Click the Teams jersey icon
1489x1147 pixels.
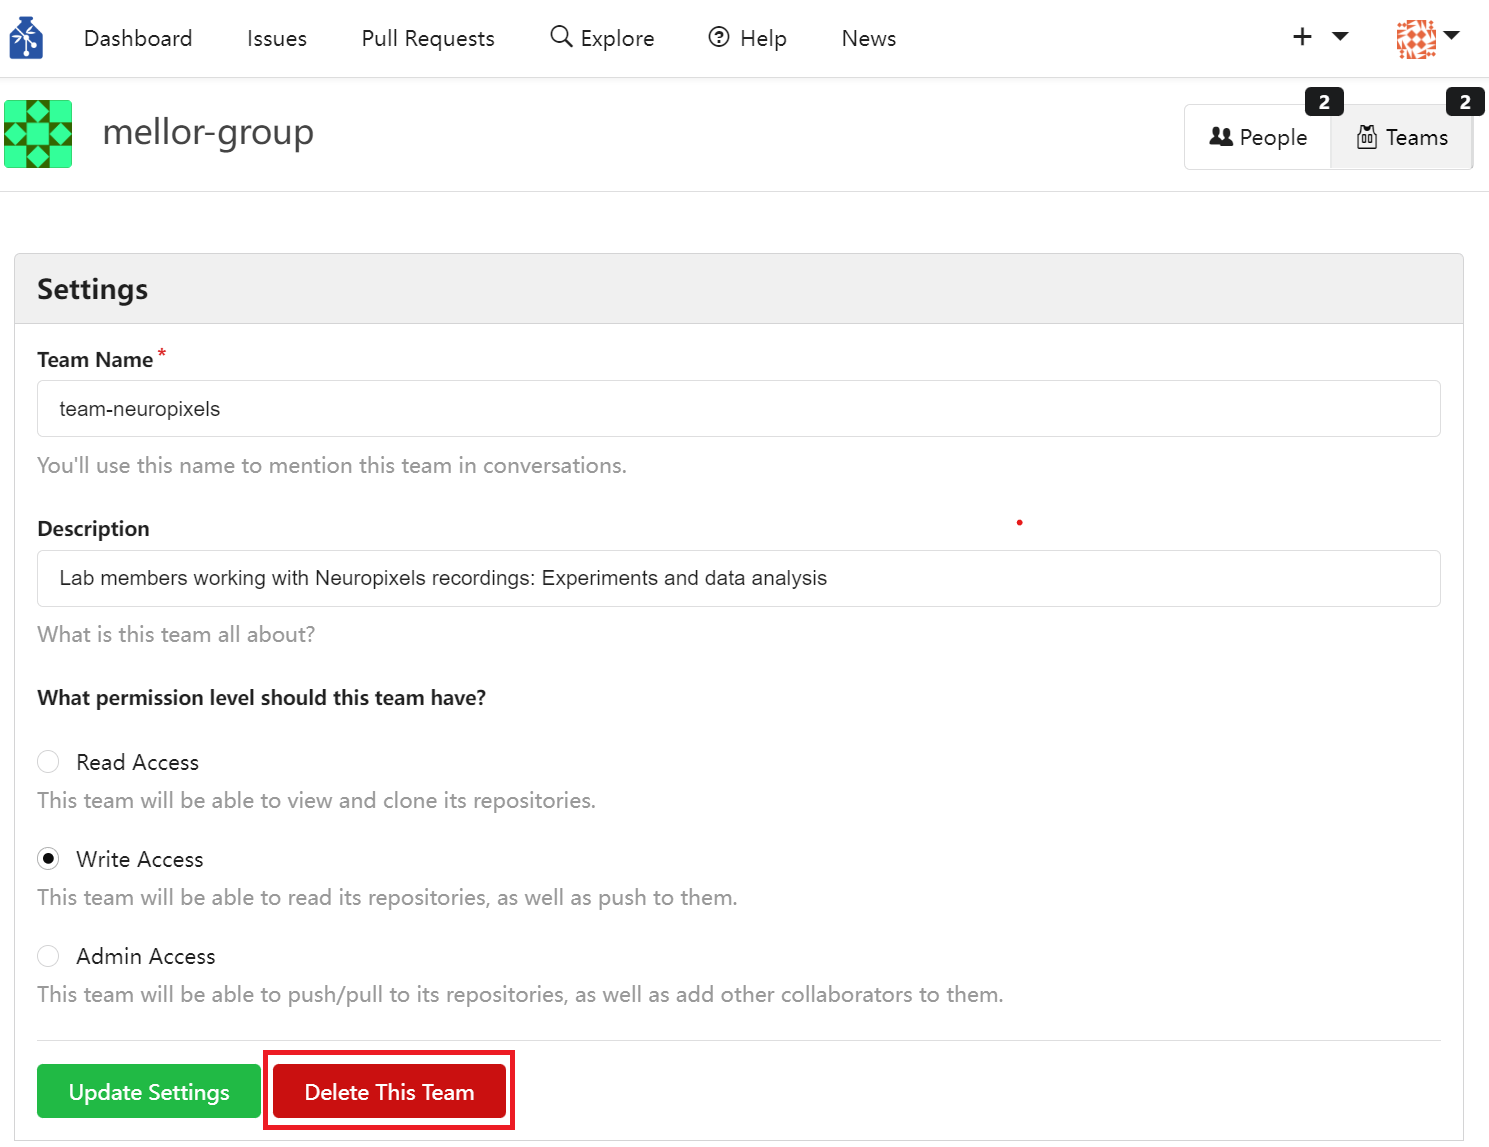coord(1367,137)
